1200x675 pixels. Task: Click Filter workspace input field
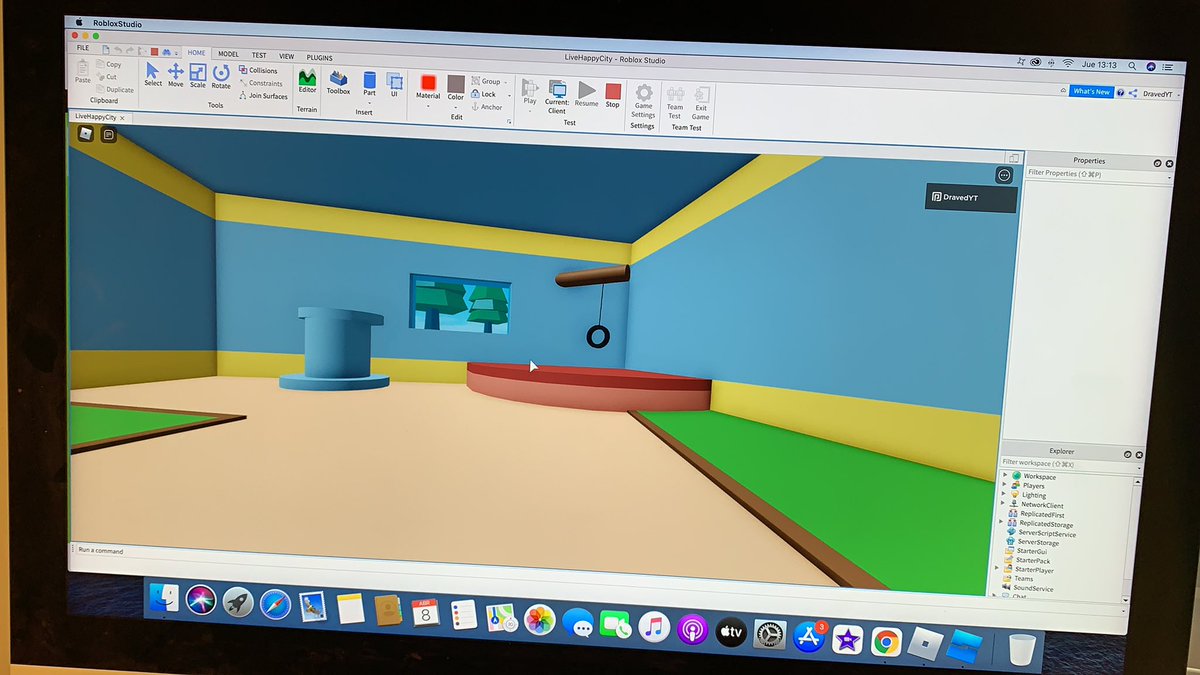pyautogui.click(x=1069, y=464)
